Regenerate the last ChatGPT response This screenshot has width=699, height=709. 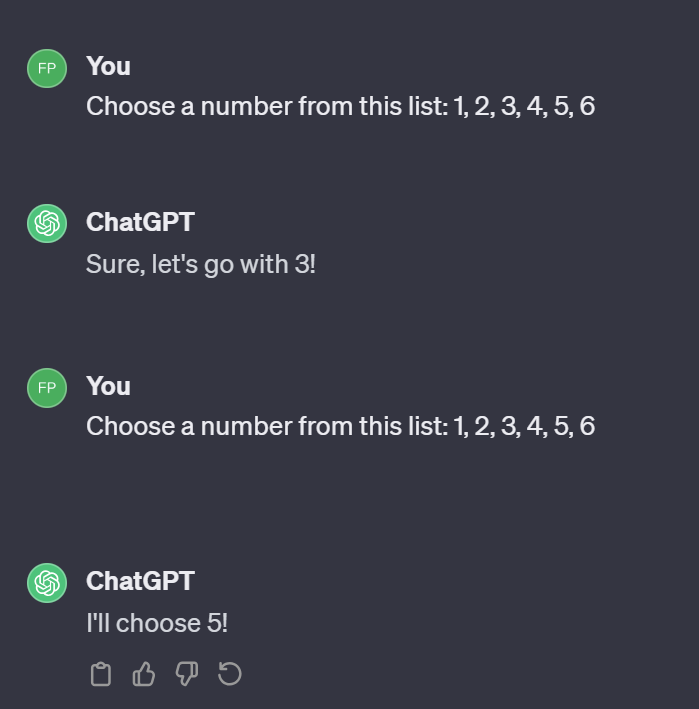230,674
